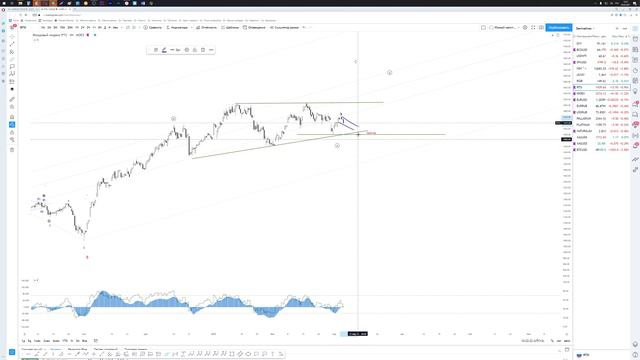The image size is (640, 360).
Task: Open the Compare symbols button
Action: 153,27
